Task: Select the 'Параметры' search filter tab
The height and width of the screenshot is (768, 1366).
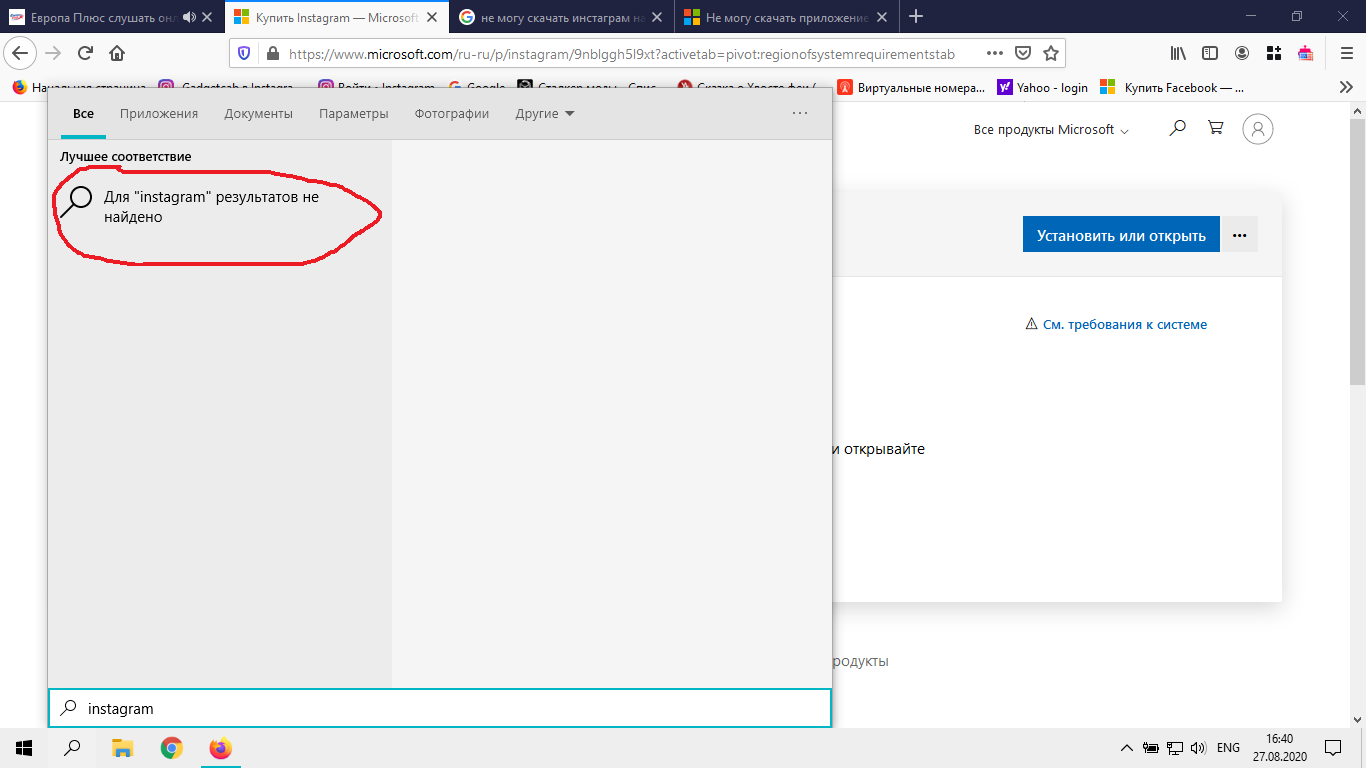Action: (354, 114)
